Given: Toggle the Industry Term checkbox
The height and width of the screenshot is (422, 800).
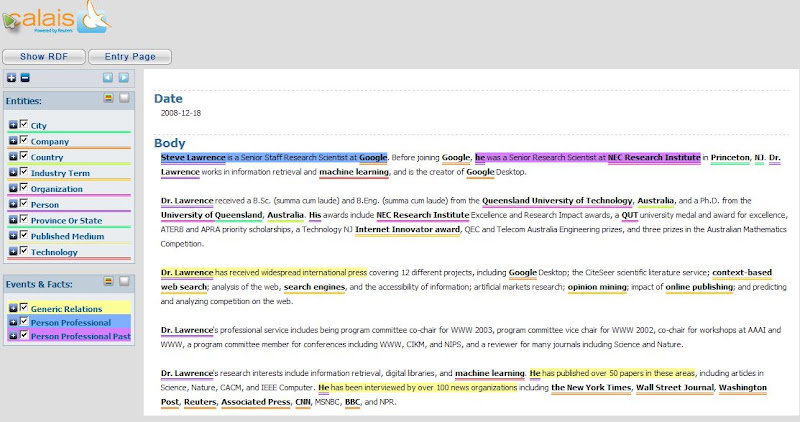Looking at the screenshot, I should pyautogui.click(x=23, y=171).
